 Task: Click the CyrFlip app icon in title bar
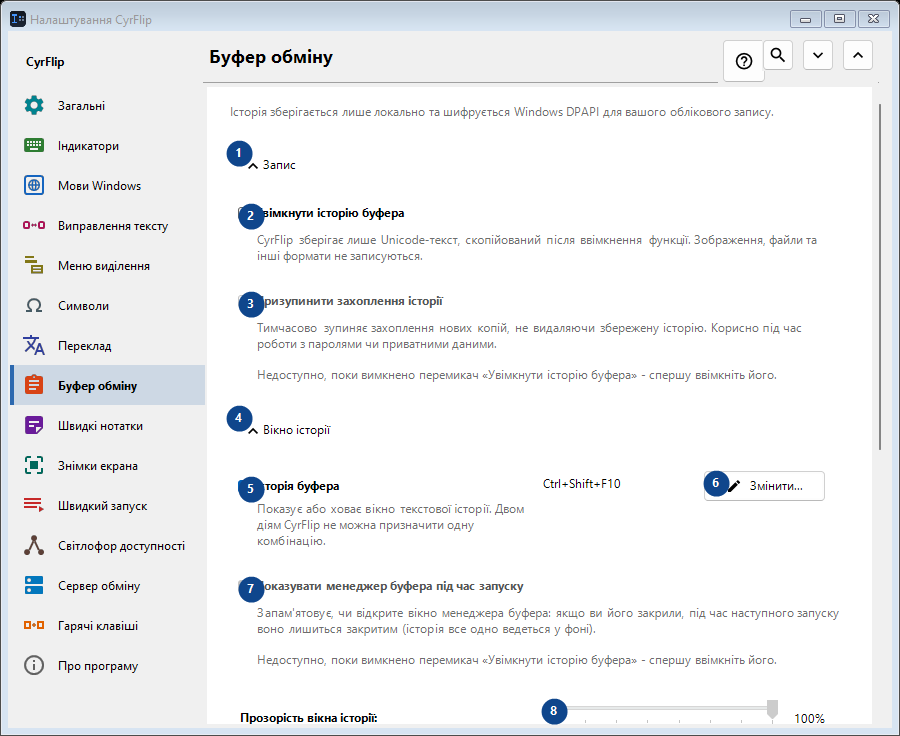pyautogui.click(x=18, y=19)
